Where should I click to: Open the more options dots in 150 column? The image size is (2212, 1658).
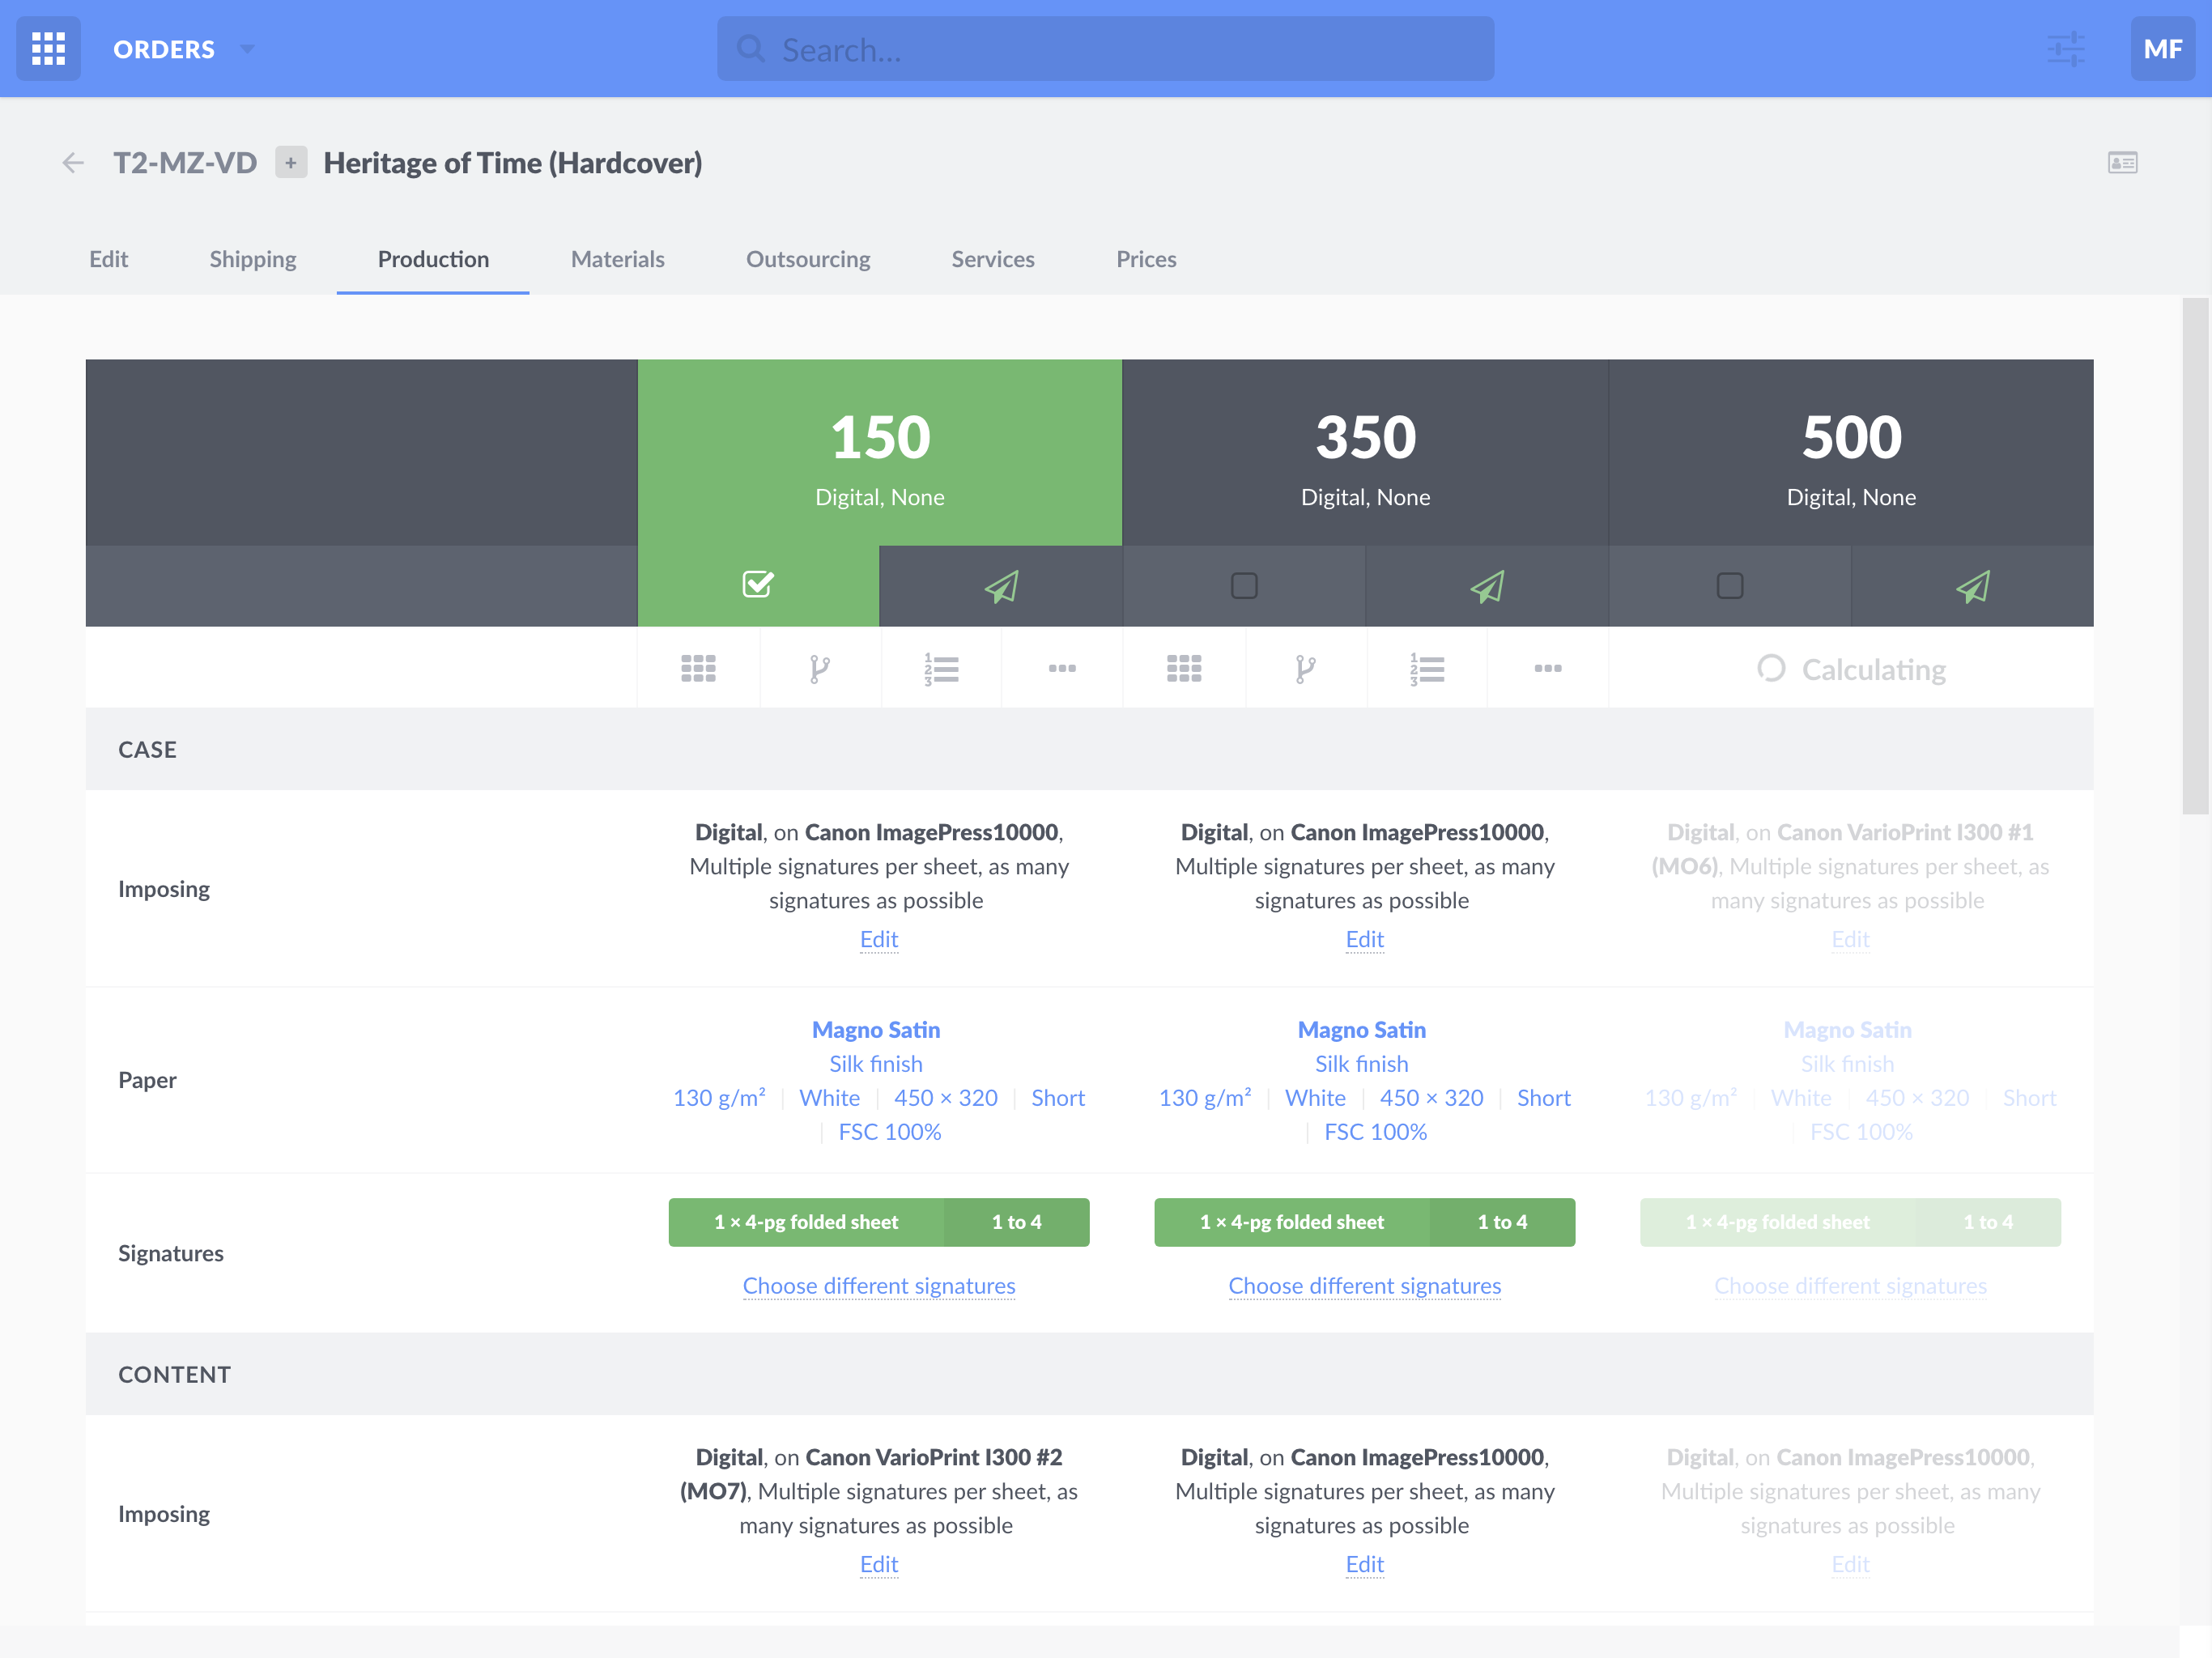[1062, 668]
